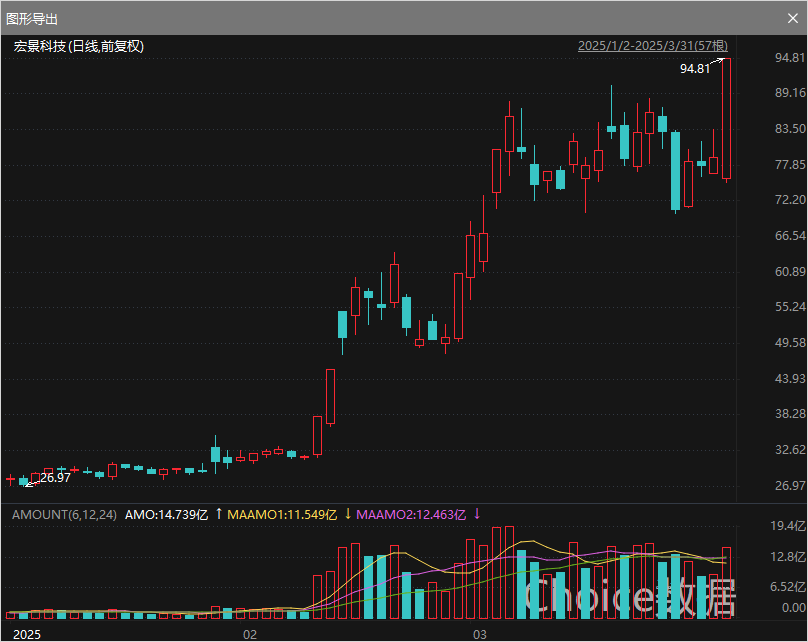Image resolution: width=808 pixels, height=642 pixels.
Task: Click the date range 2025/1/2-2025/3/31(57根) link
Action: tap(653, 46)
